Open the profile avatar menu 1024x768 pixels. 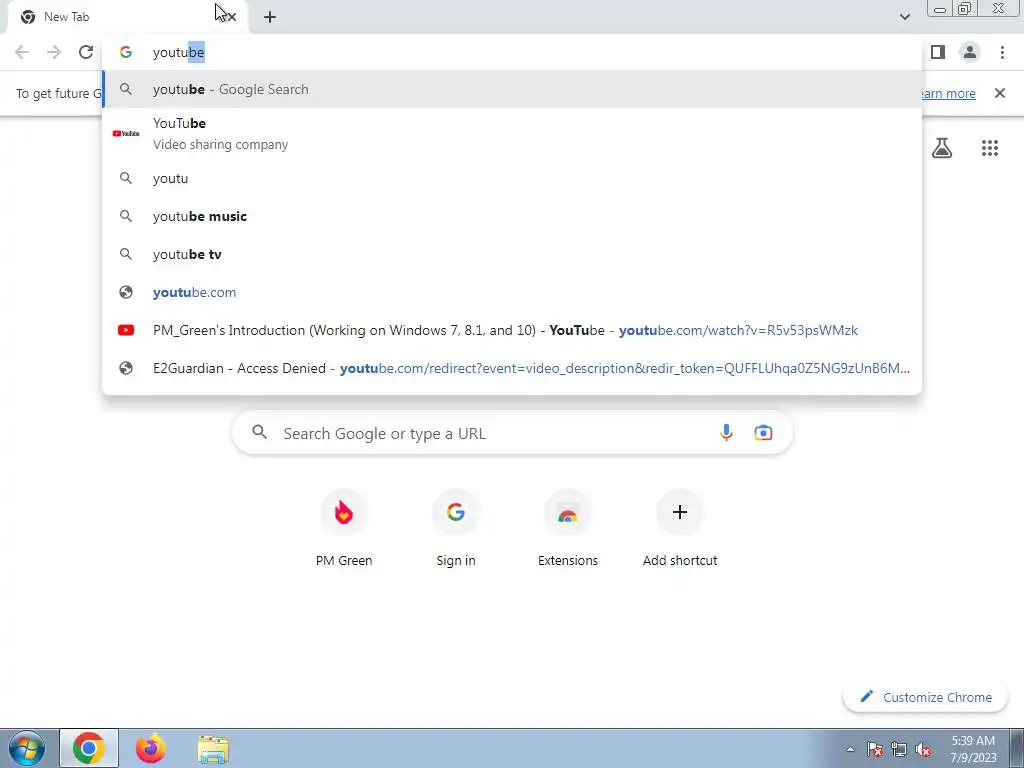click(x=970, y=52)
